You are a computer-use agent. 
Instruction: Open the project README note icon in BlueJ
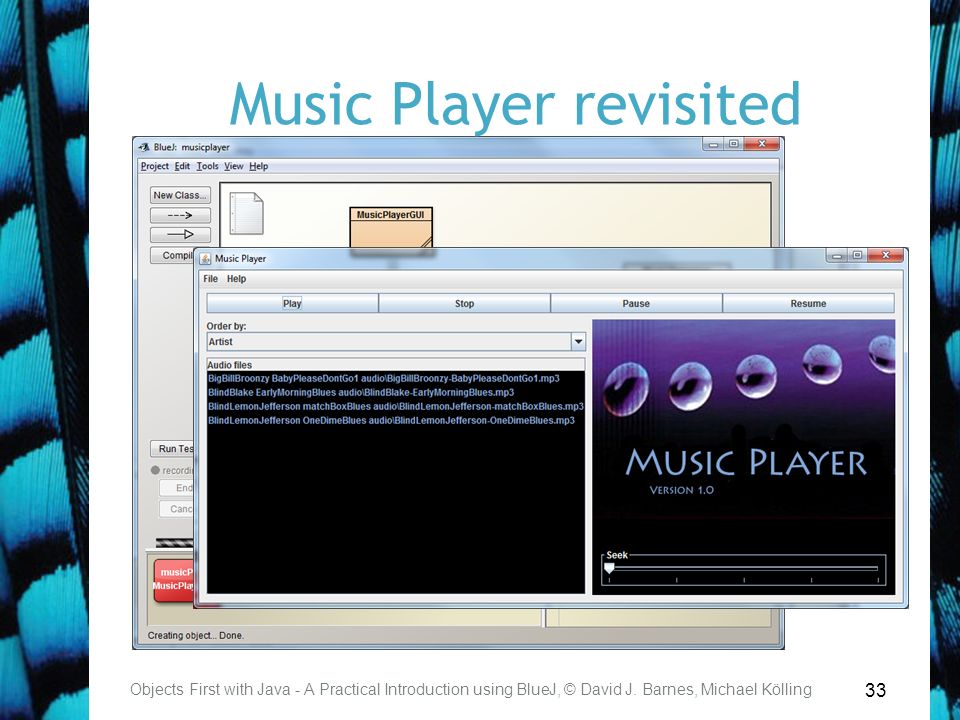(x=246, y=213)
